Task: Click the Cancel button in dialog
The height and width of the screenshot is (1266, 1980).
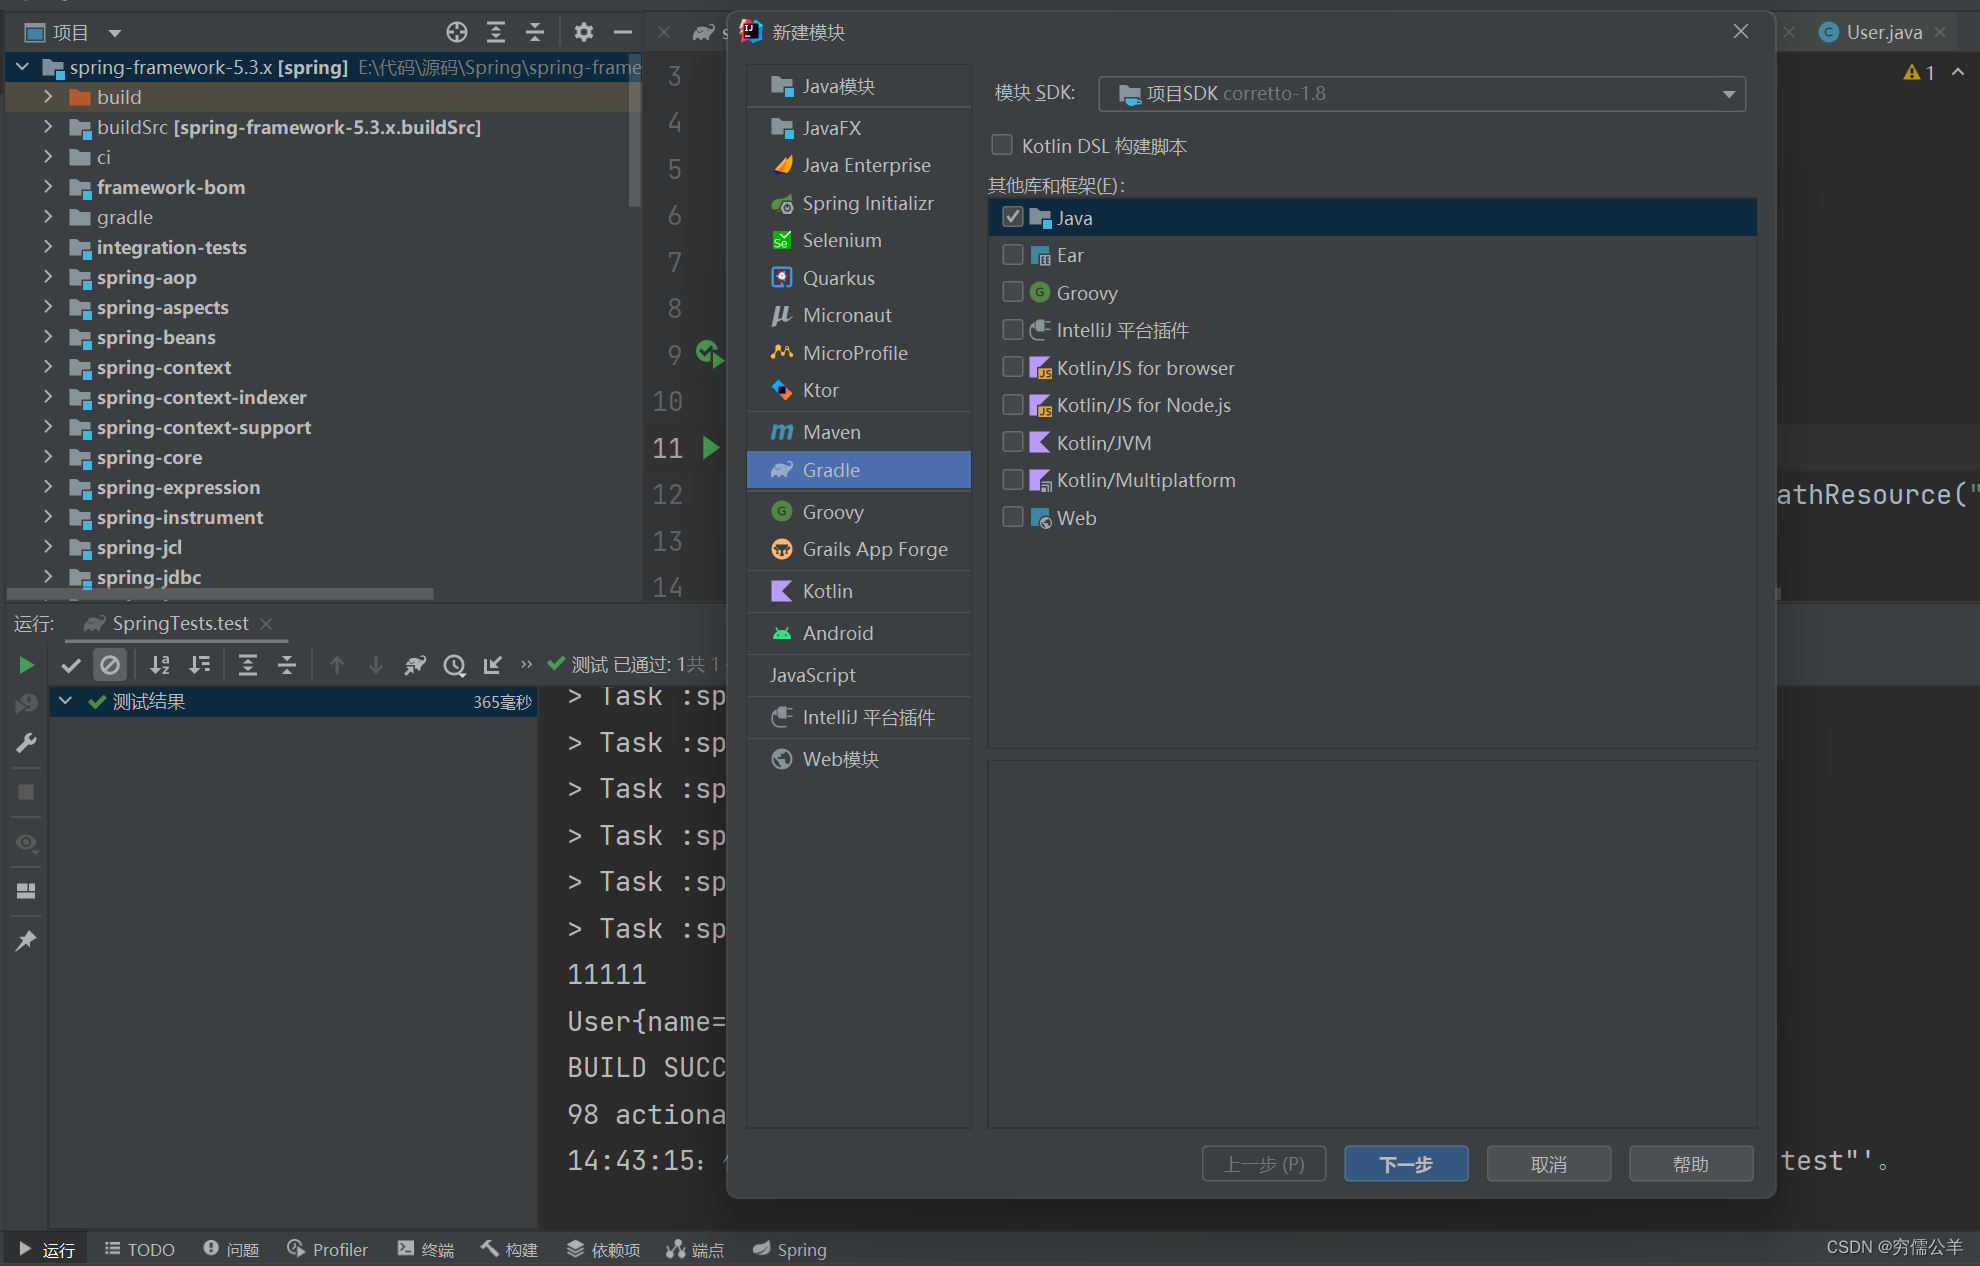Action: (1548, 1164)
